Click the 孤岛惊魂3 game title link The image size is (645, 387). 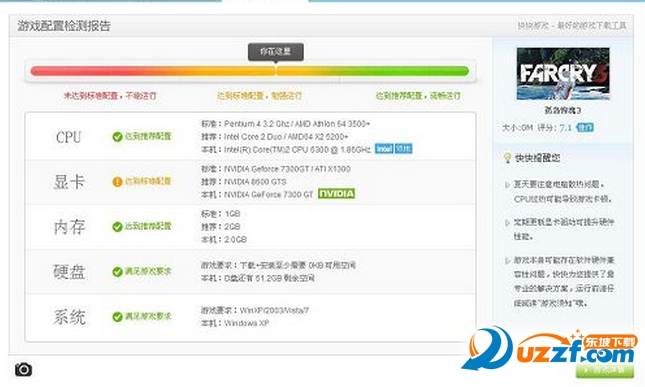tap(563, 110)
